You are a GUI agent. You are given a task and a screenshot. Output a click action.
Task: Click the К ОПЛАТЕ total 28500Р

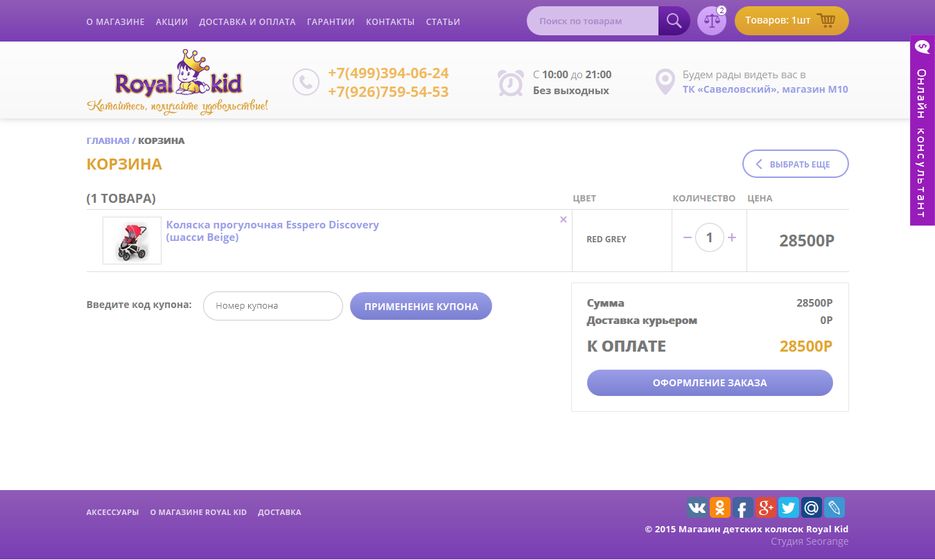point(806,346)
